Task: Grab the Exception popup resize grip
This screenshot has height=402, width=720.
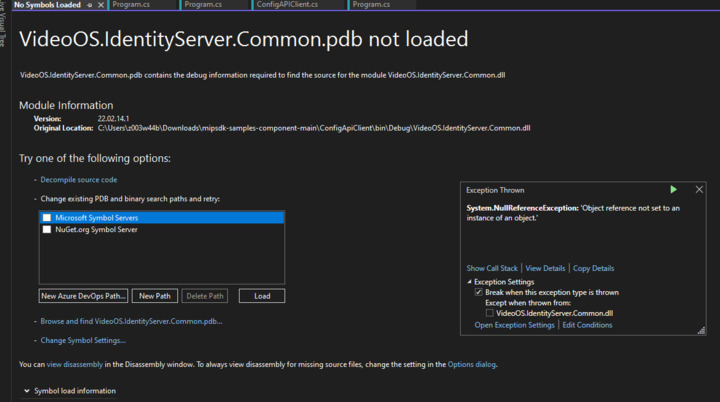Action: coord(702,329)
